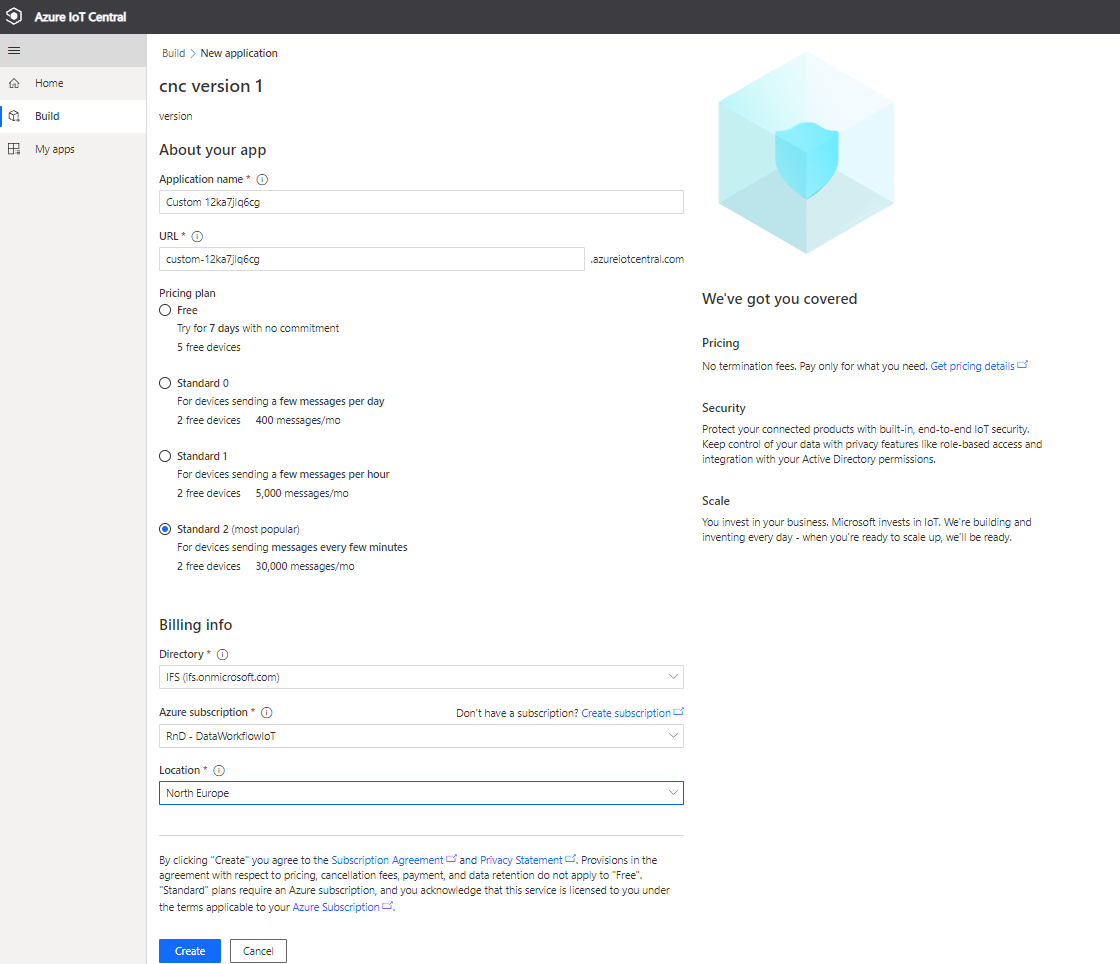The height and width of the screenshot is (964, 1120).
Task: Click the Azure IoT Central logo icon
Action: pos(15,17)
